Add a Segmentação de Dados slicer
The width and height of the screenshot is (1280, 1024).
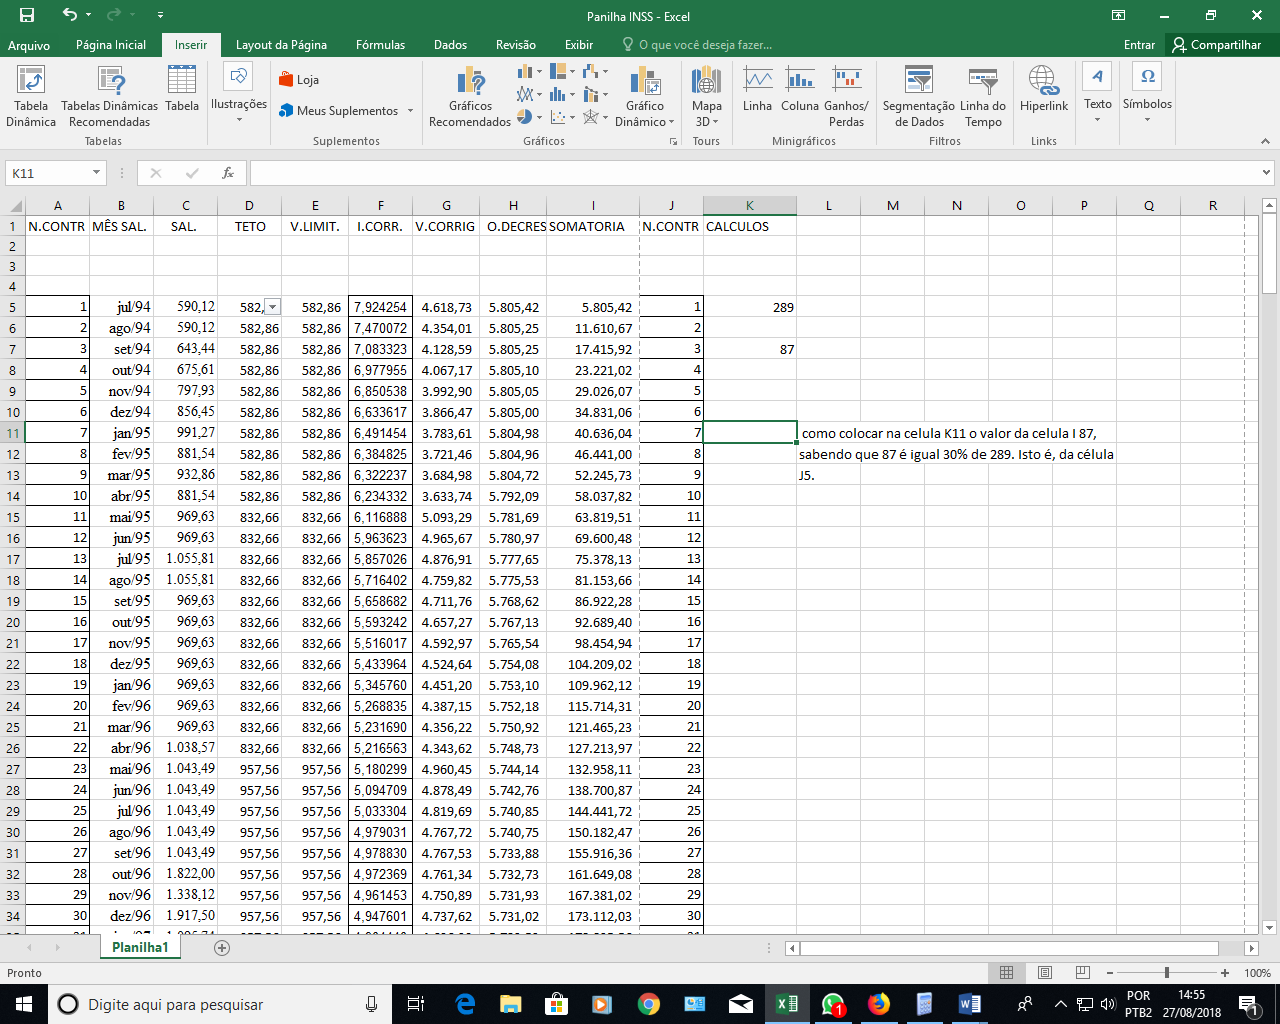click(919, 96)
